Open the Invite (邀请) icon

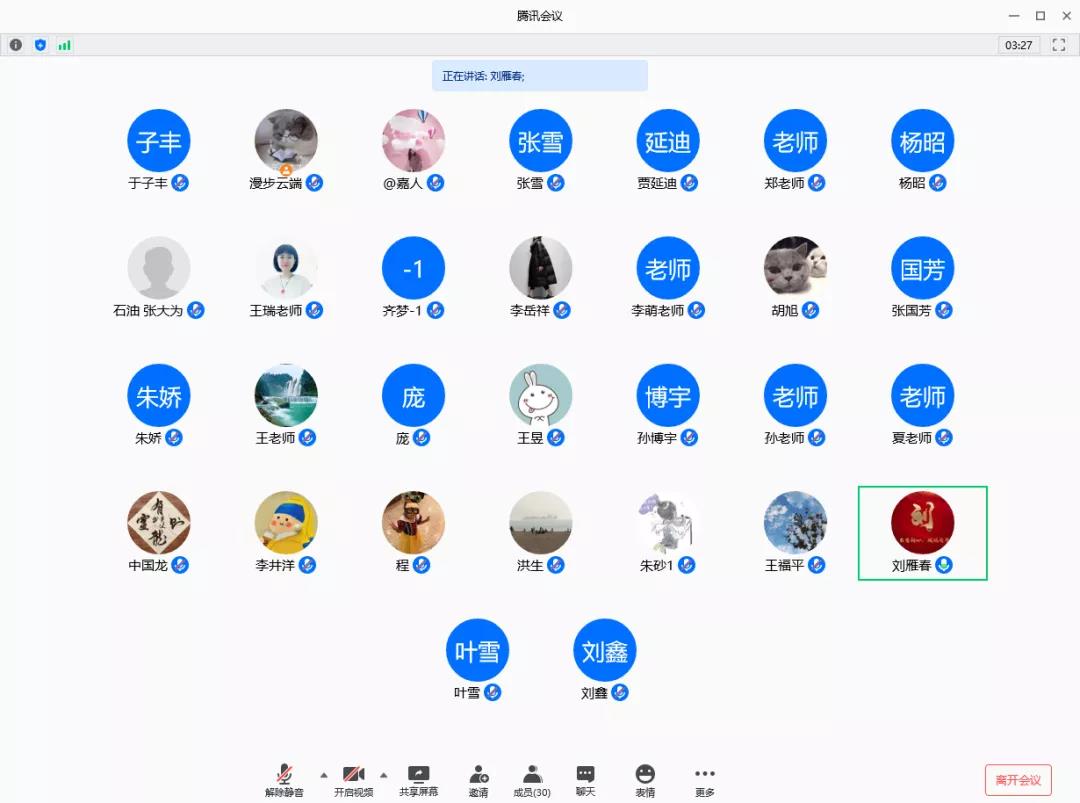pyautogui.click(x=479, y=780)
